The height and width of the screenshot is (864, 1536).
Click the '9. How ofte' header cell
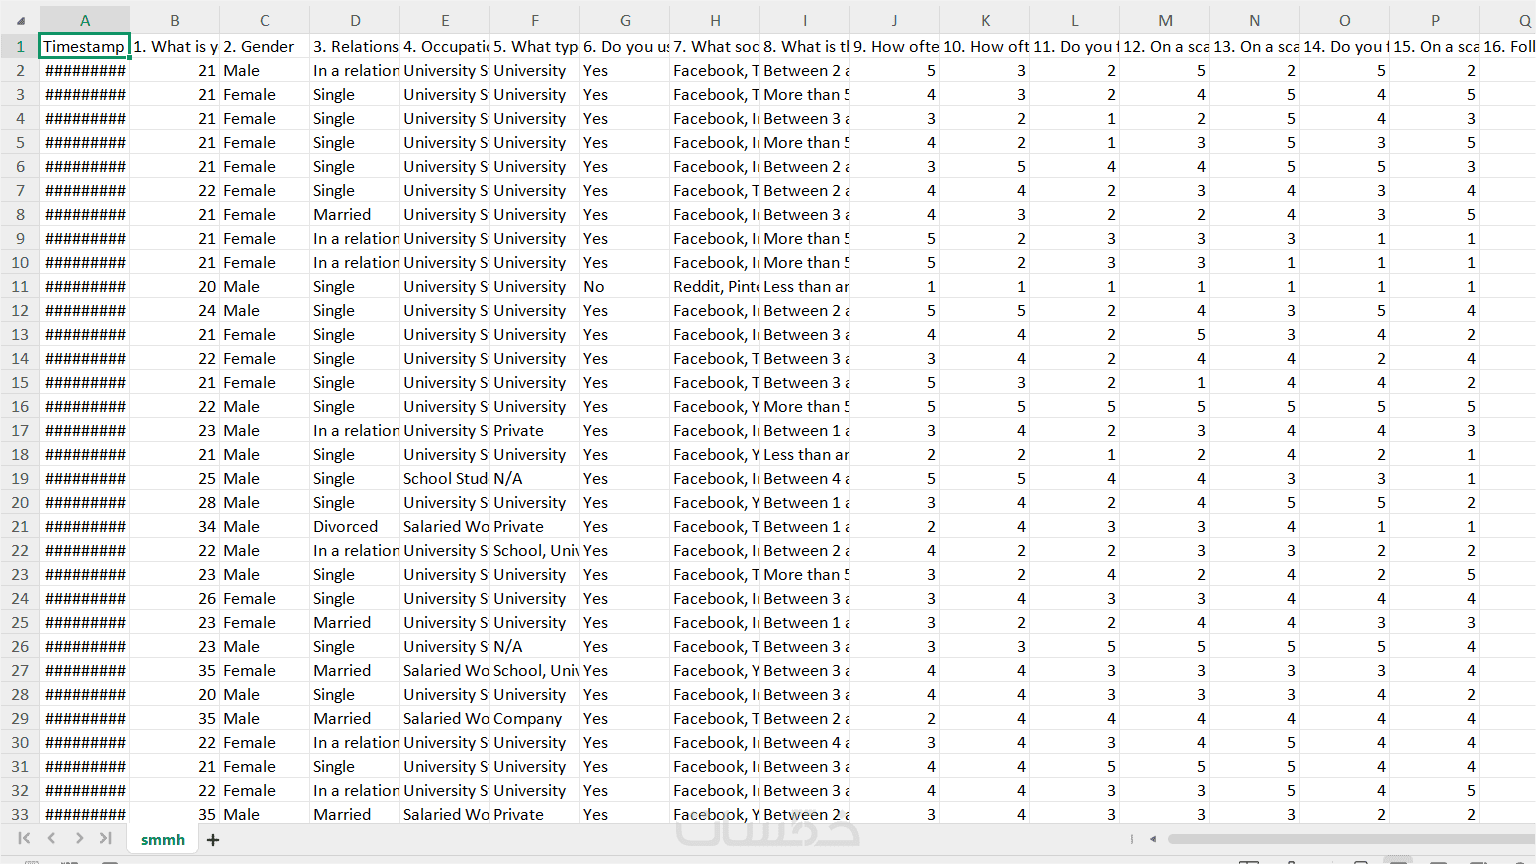895,46
